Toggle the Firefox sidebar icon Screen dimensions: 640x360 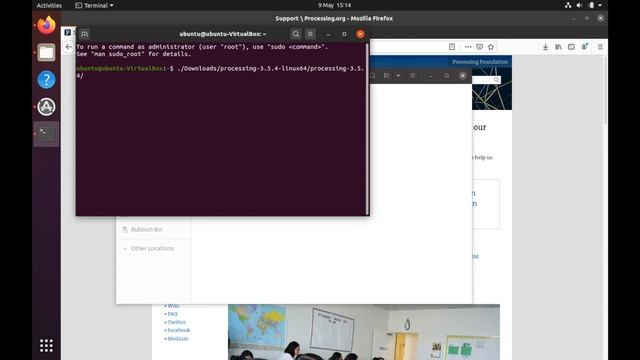571,47
